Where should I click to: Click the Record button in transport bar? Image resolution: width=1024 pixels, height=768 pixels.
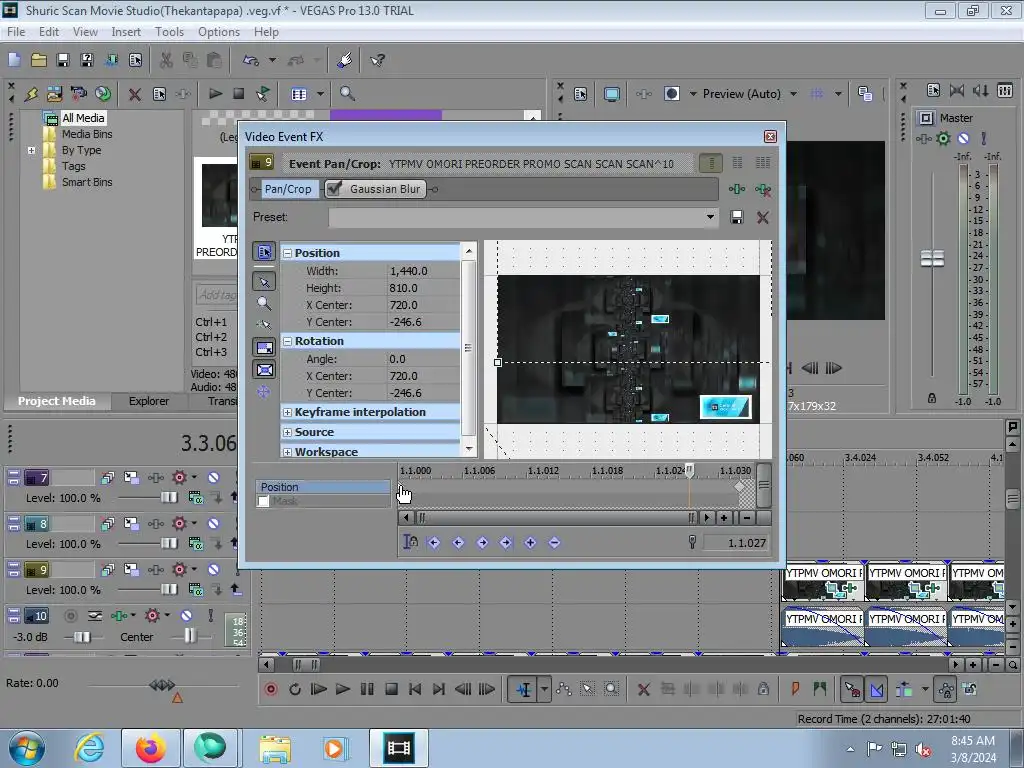(x=271, y=689)
